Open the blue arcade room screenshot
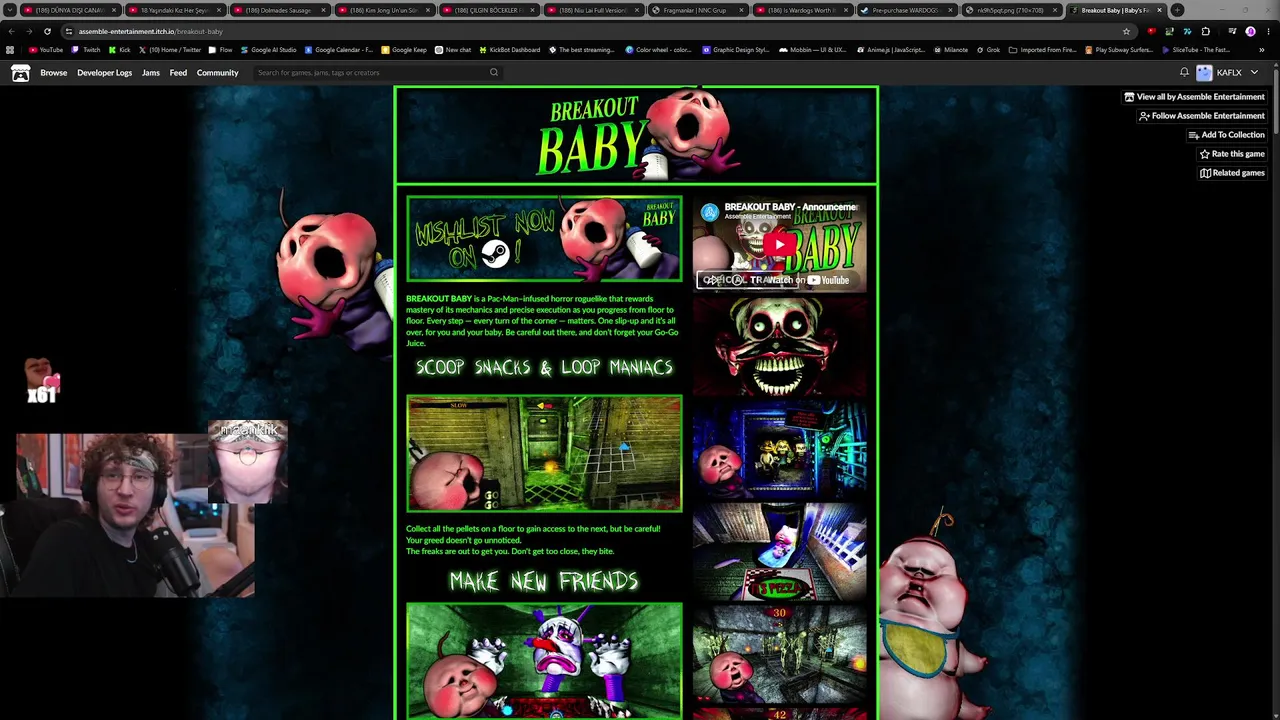The height and width of the screenshot is (720, 1280). click(x=780, y=449)
